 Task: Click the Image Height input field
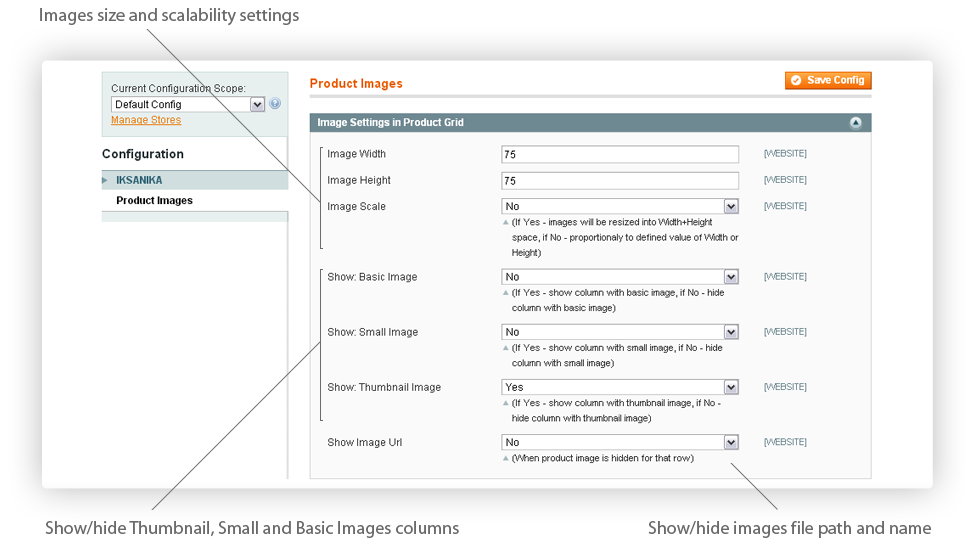click(620, 180)
